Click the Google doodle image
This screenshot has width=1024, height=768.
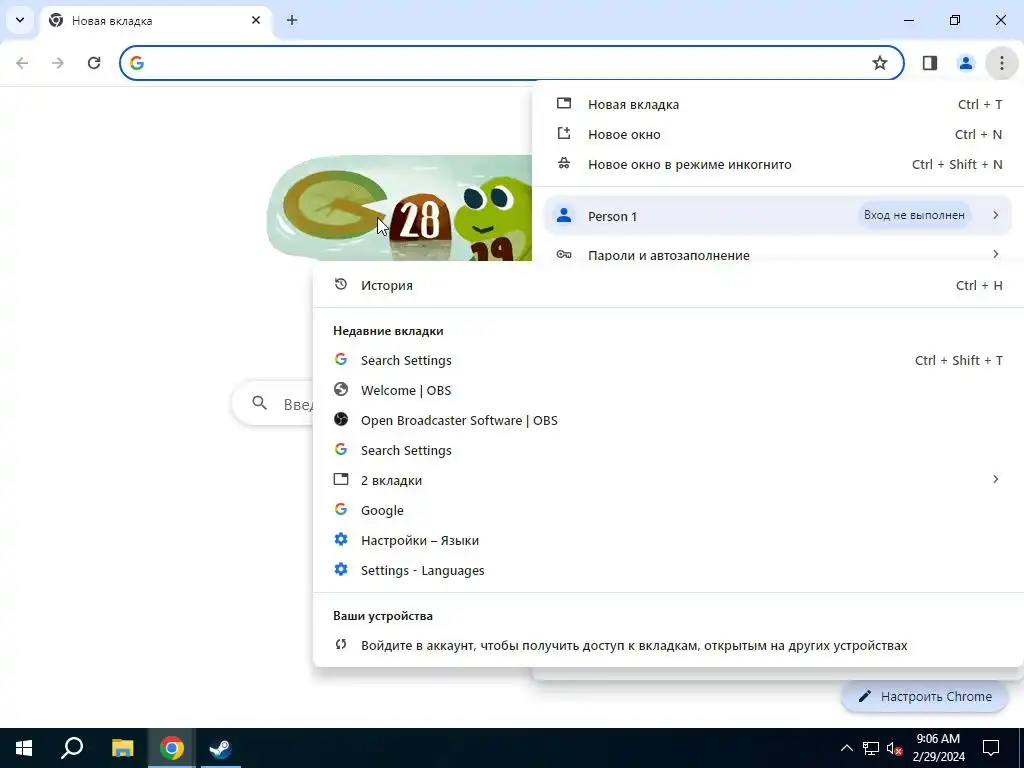(400, 208)
